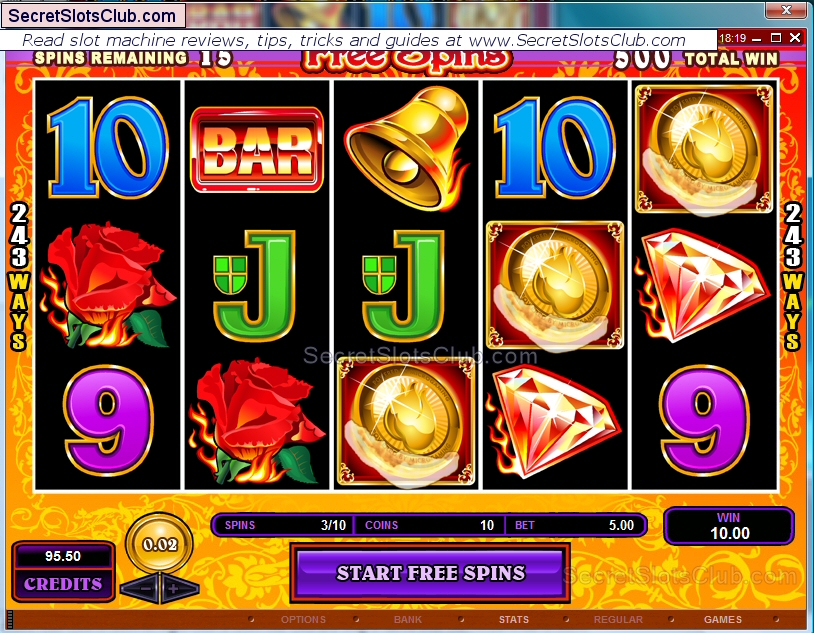The height and width of the screenshot is (633, 814).
Task: Click the SecretSlotsClub.com title label
Action: (x=92, y=16)
